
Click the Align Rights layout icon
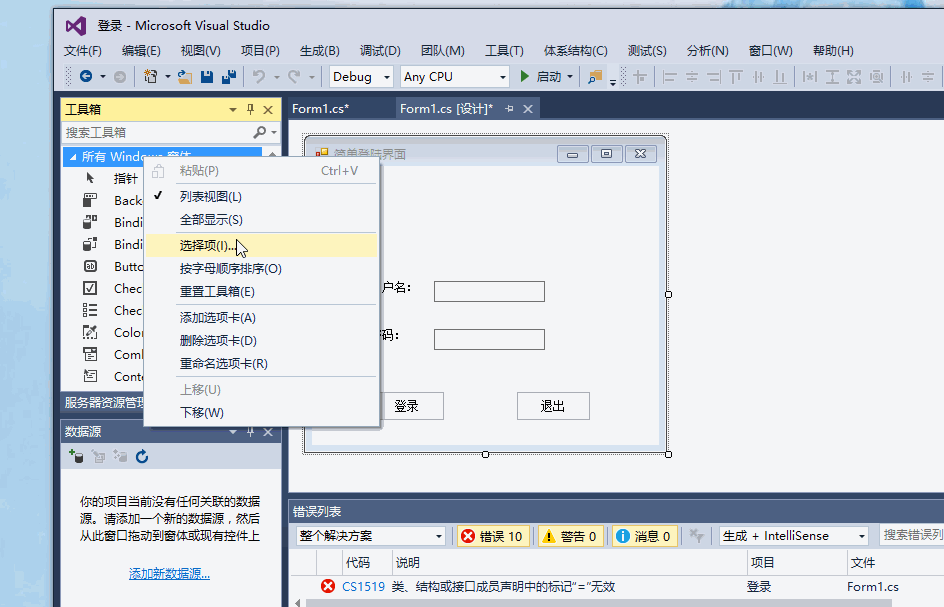[713, 76]
